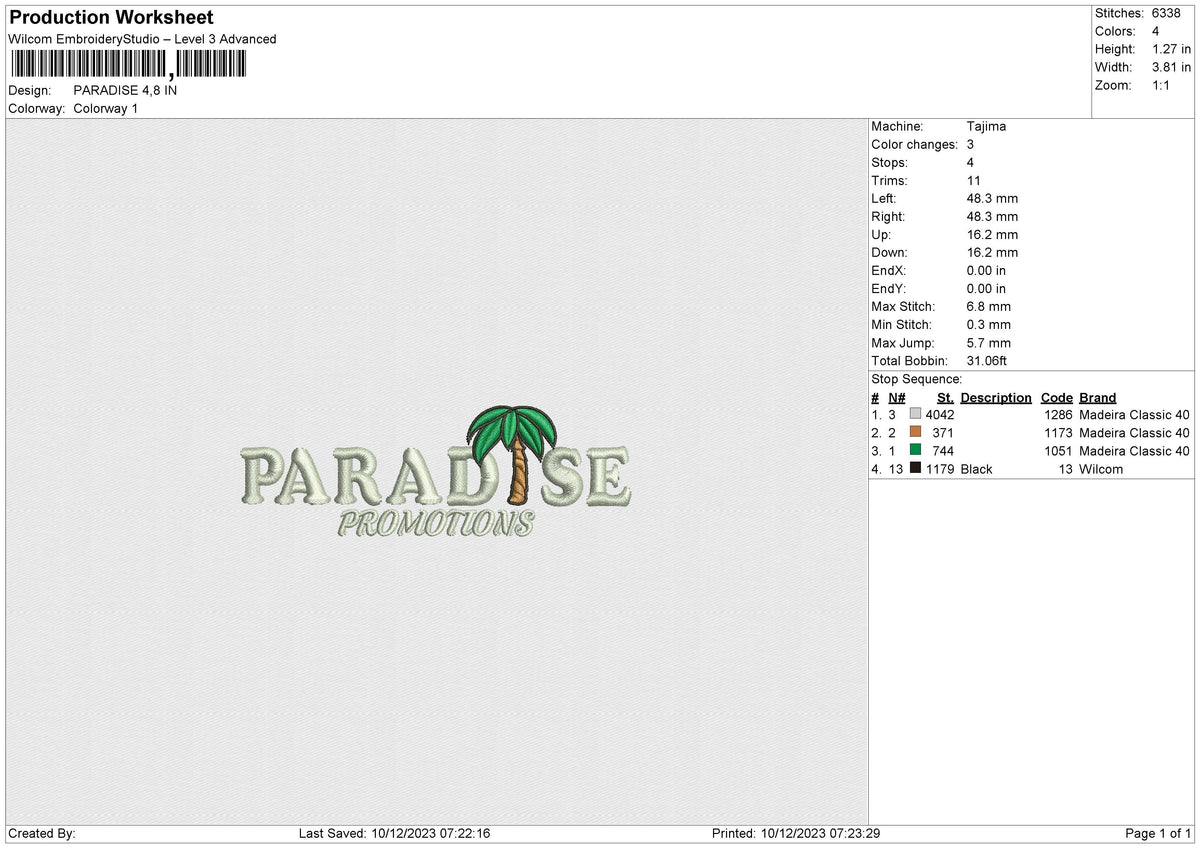Click the Color changes value 3
Image resolution: width=1200 pixels, height=848 pixels.
click(971, 144)
